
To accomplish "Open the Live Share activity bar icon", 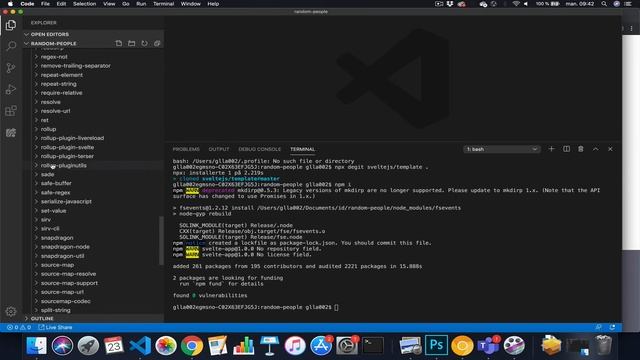I will tap(11, 133).
